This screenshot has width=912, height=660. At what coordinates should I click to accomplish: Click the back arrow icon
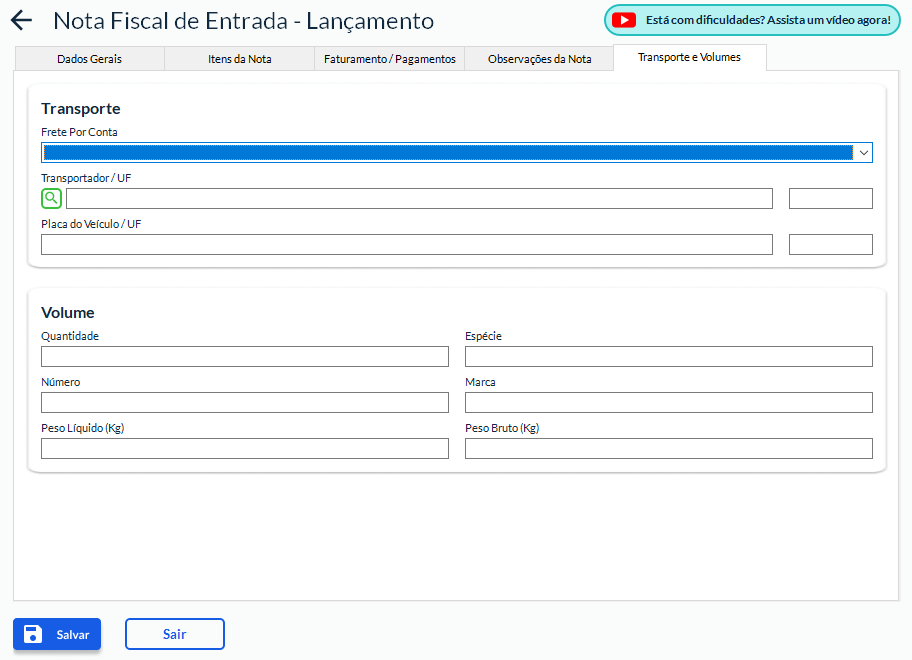(21, 21)
